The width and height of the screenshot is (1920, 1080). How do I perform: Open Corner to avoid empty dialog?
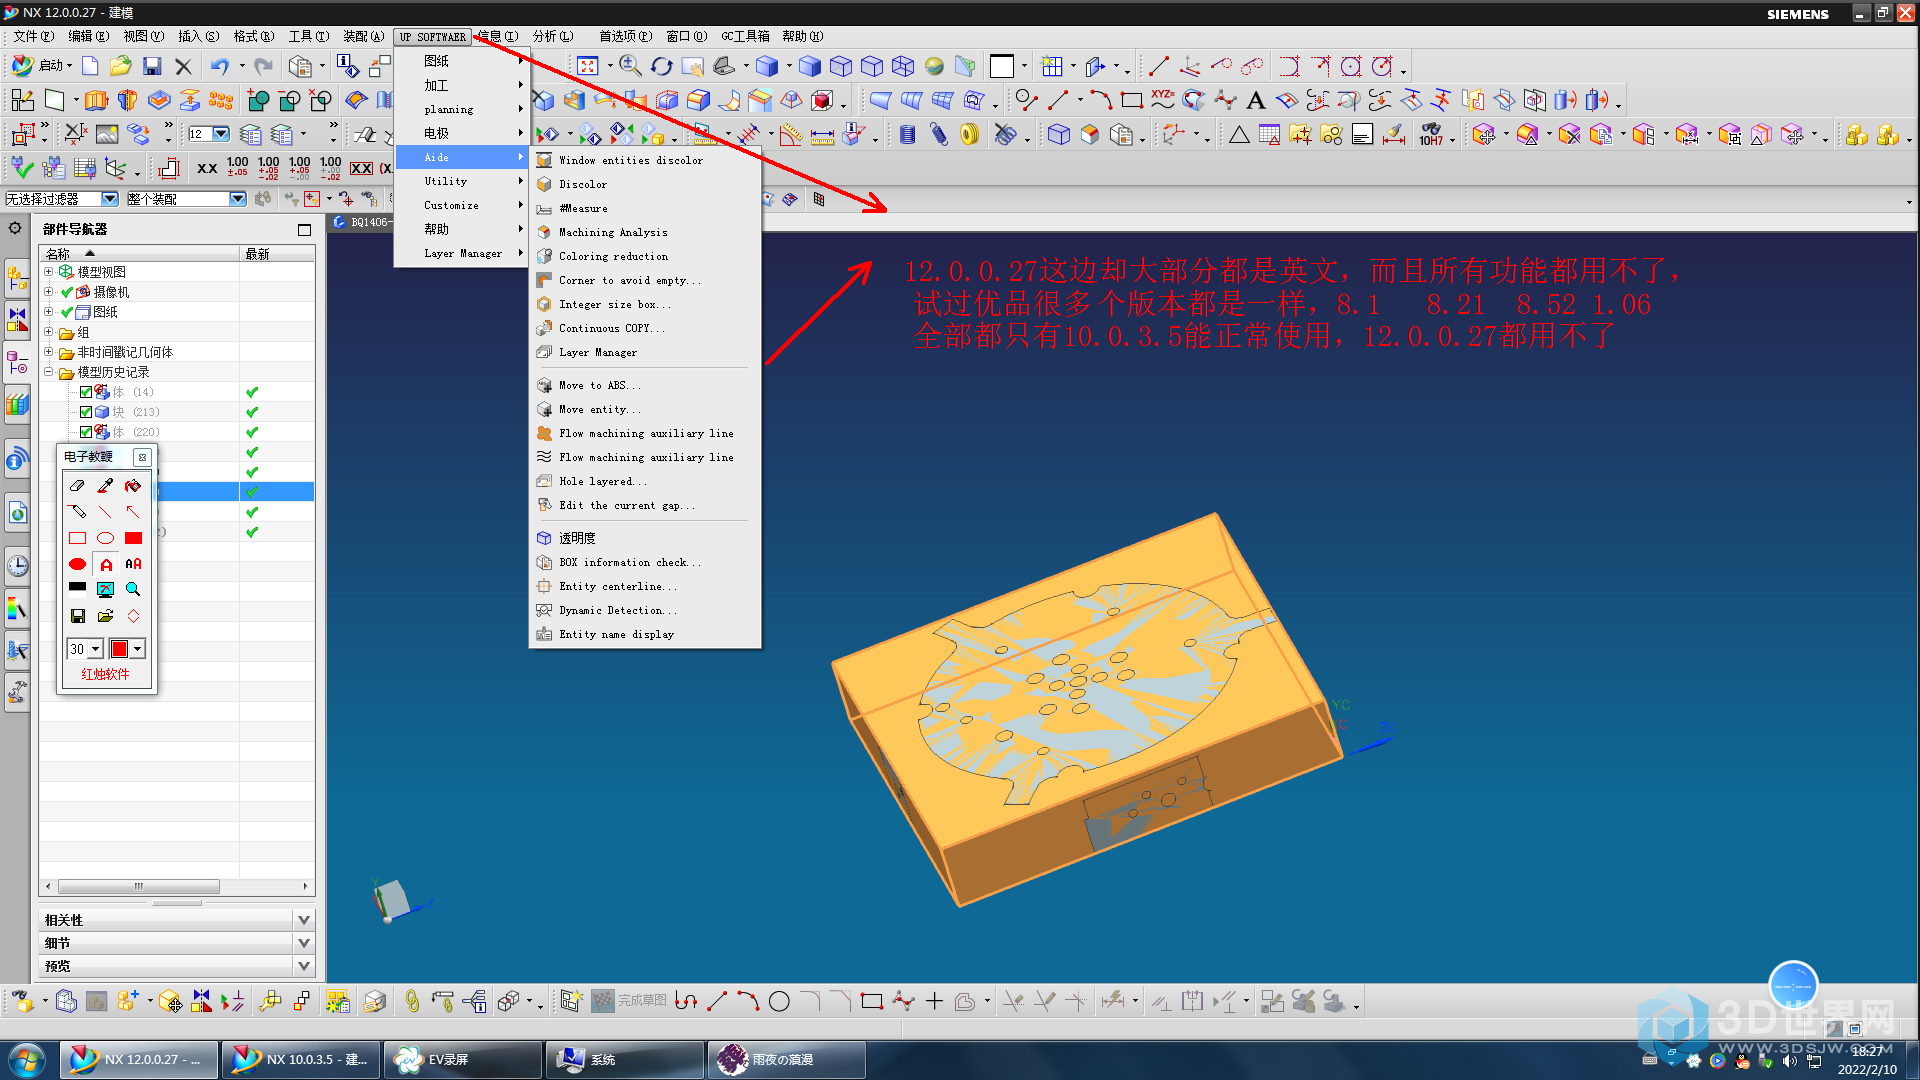coord(629,280)
